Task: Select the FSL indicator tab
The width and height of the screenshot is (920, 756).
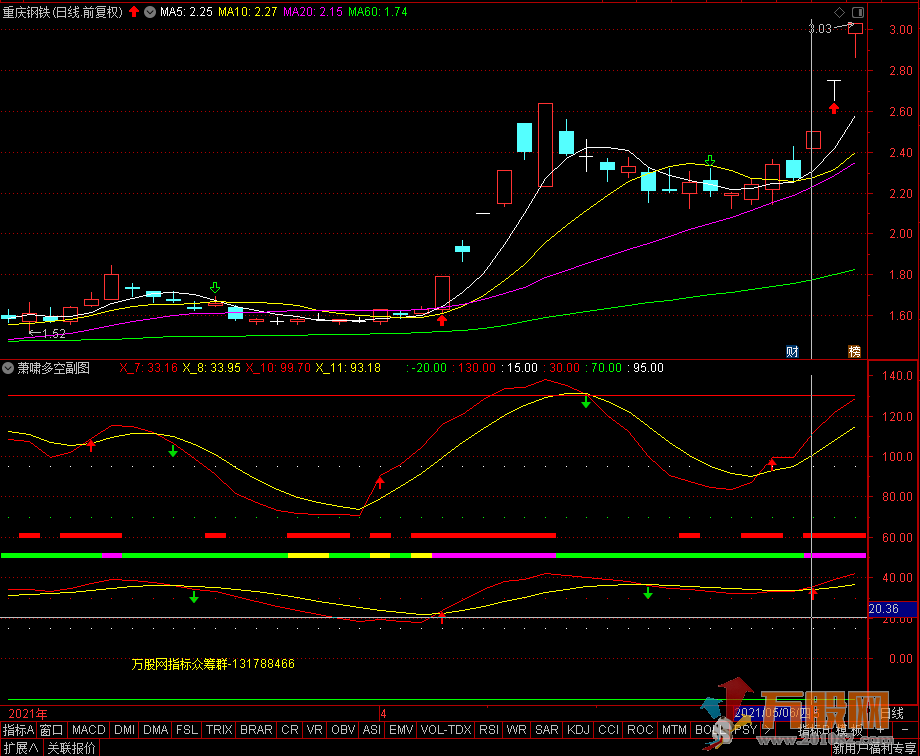Action: tap(187, 730)
